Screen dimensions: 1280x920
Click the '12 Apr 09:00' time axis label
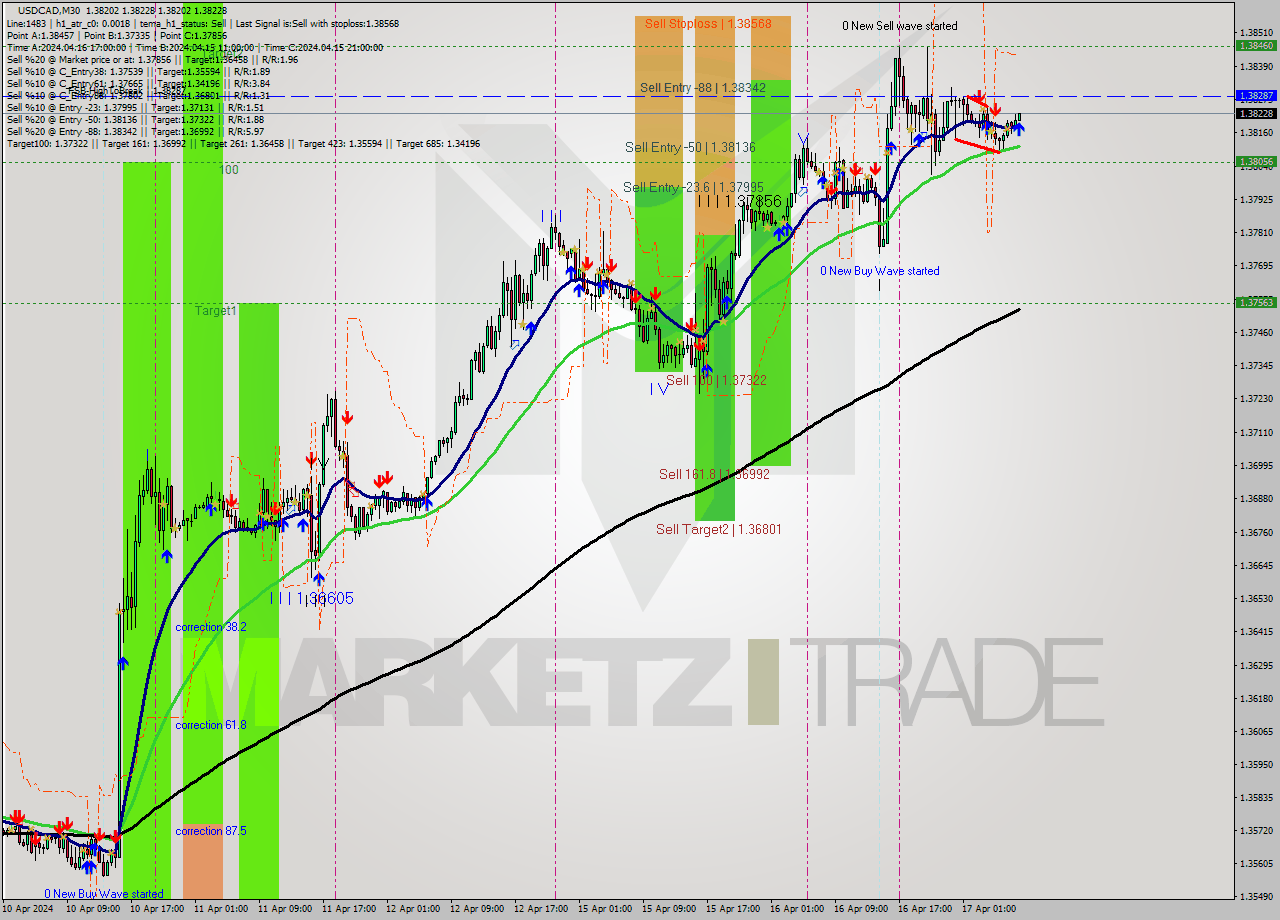click(478, 909)
